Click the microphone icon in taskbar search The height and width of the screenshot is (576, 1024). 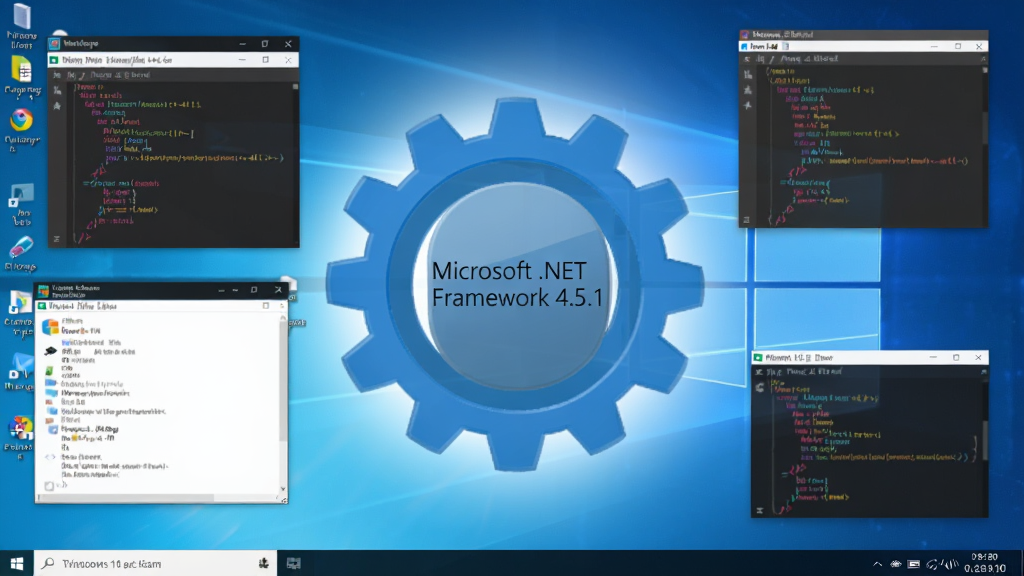[x=263, y=563]
